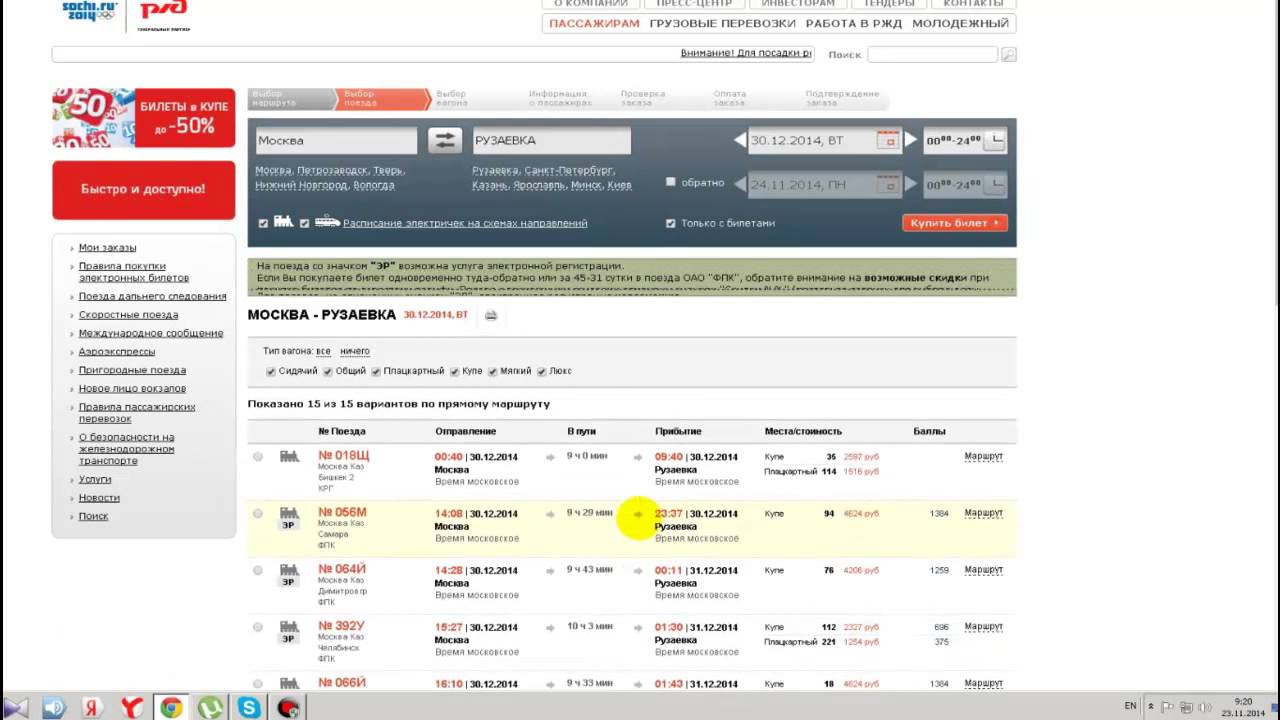Click ЭР train icon for № 064Й

289,575
